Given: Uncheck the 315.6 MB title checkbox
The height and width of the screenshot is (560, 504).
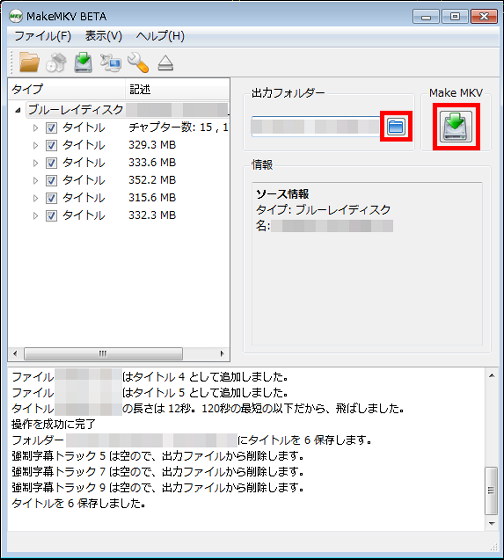Looking at the screenshot, I should click(x=51, y=198).
